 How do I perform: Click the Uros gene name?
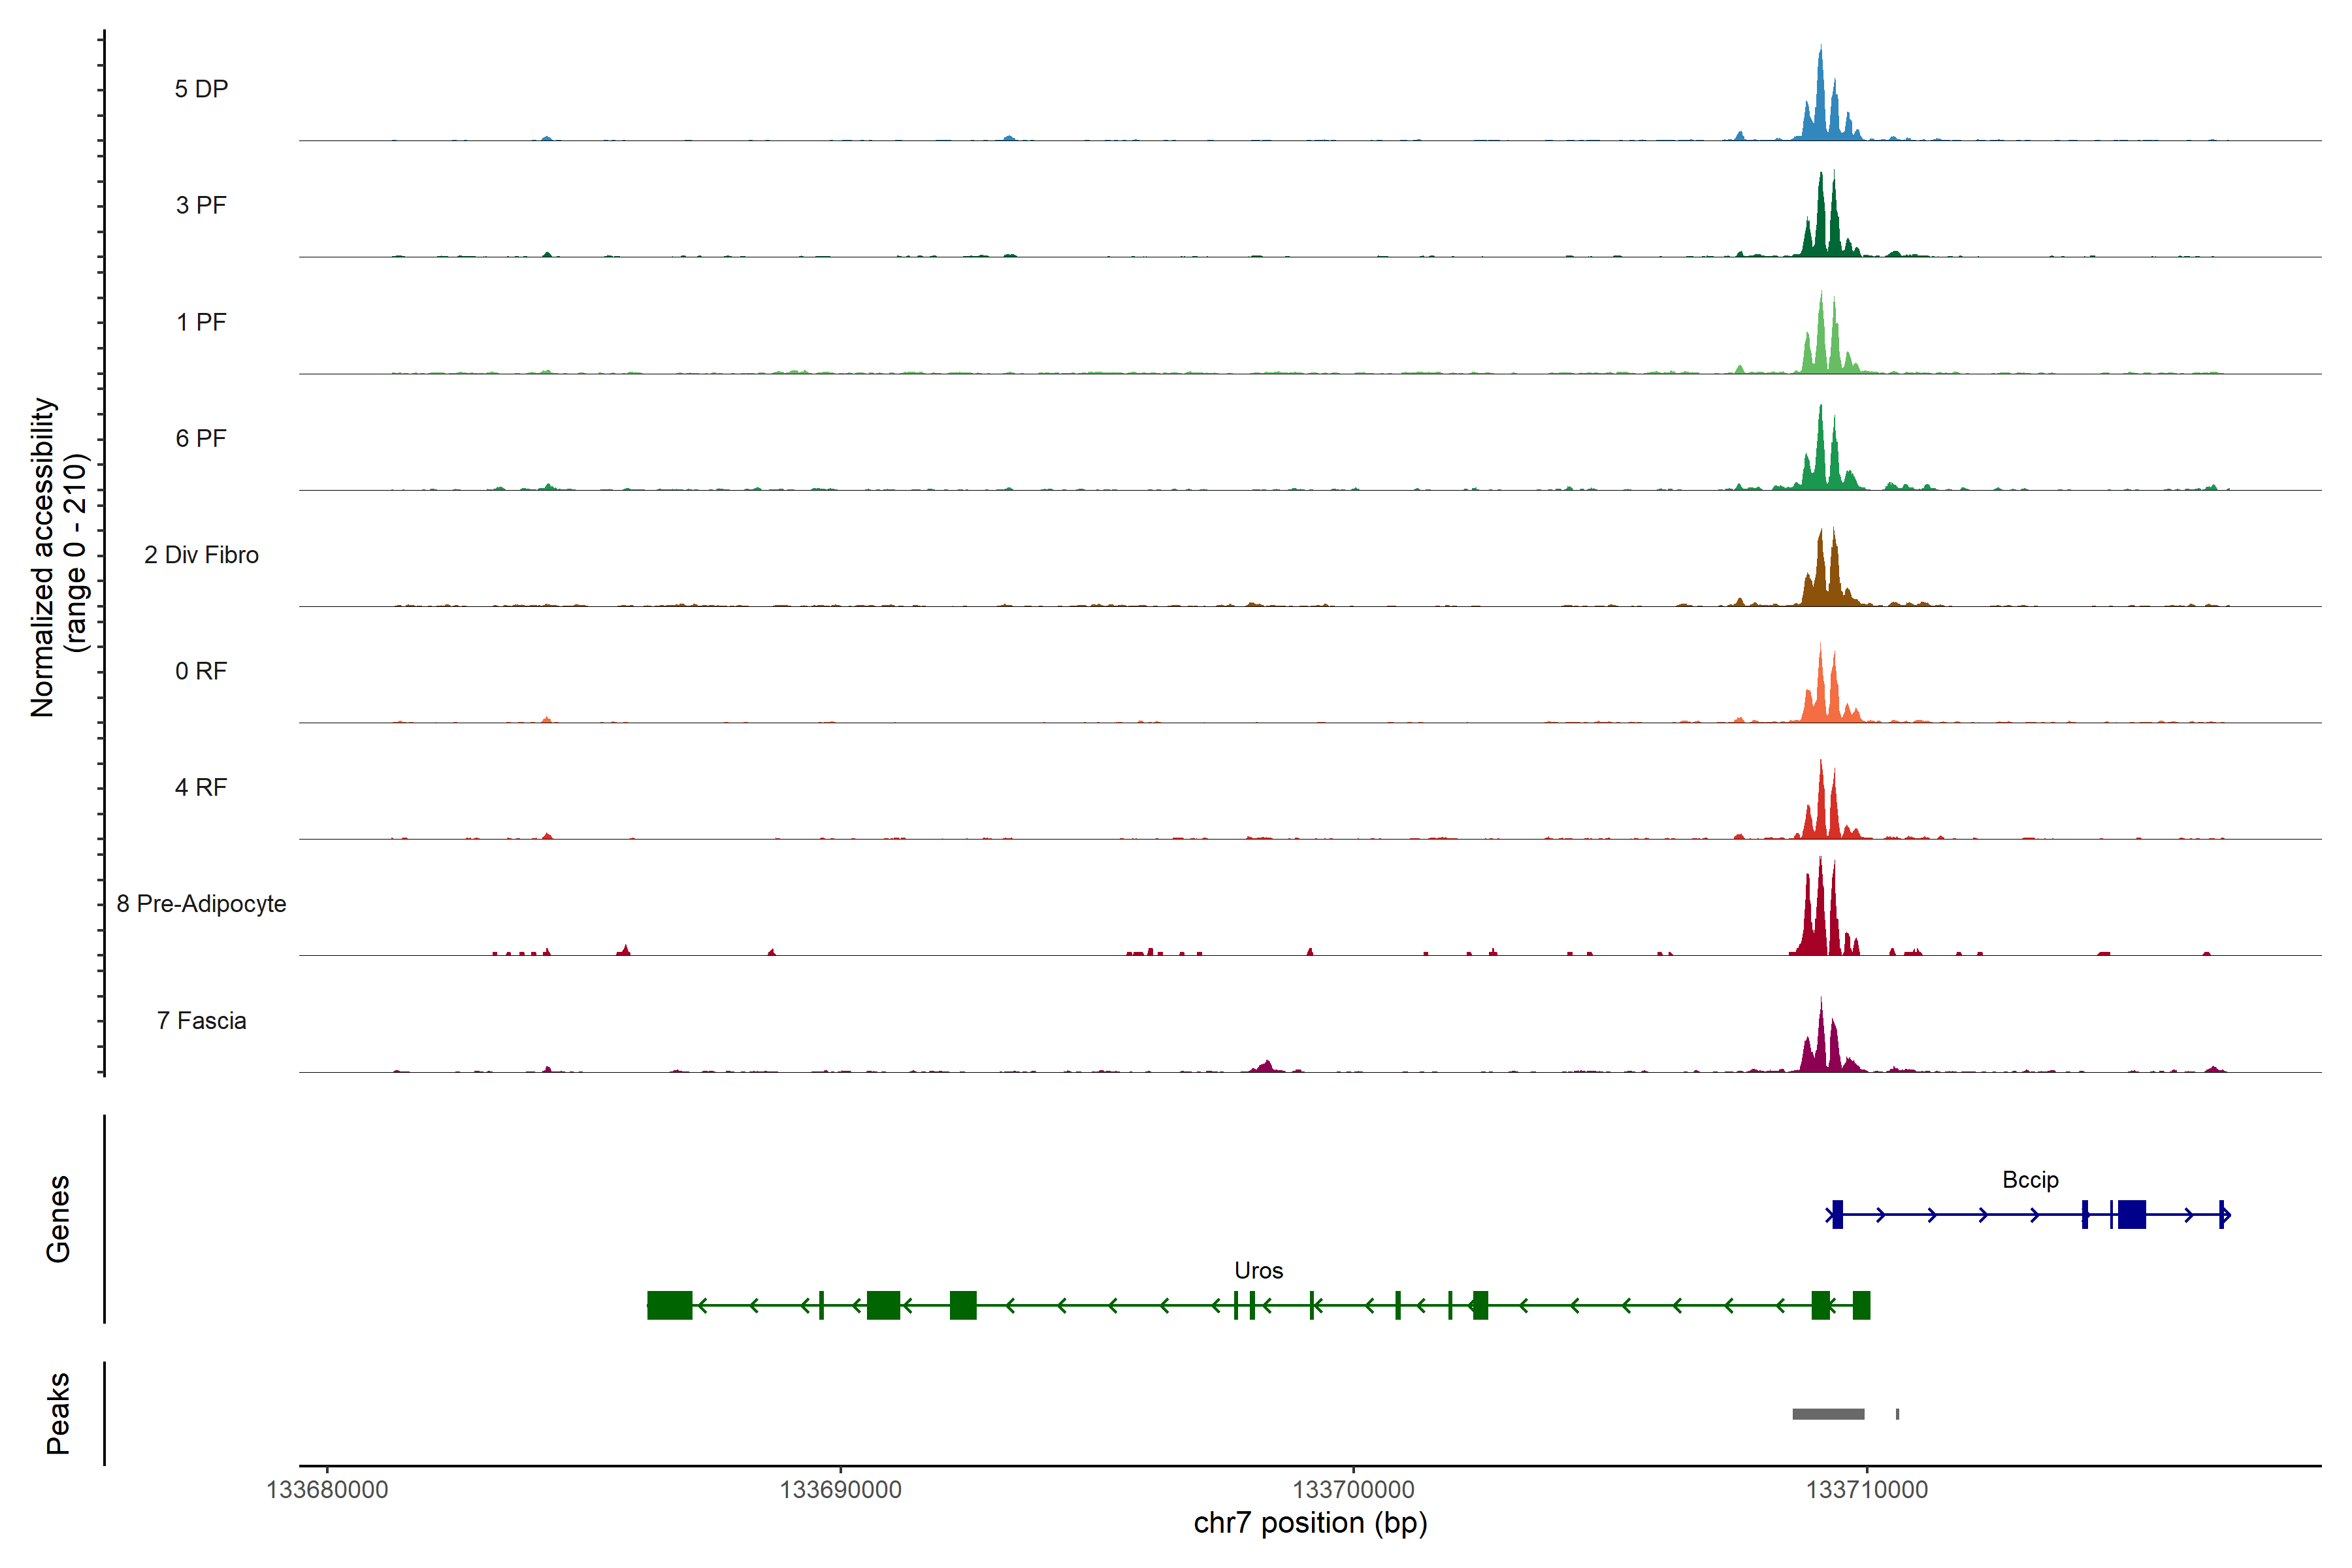(1258, 1270)
